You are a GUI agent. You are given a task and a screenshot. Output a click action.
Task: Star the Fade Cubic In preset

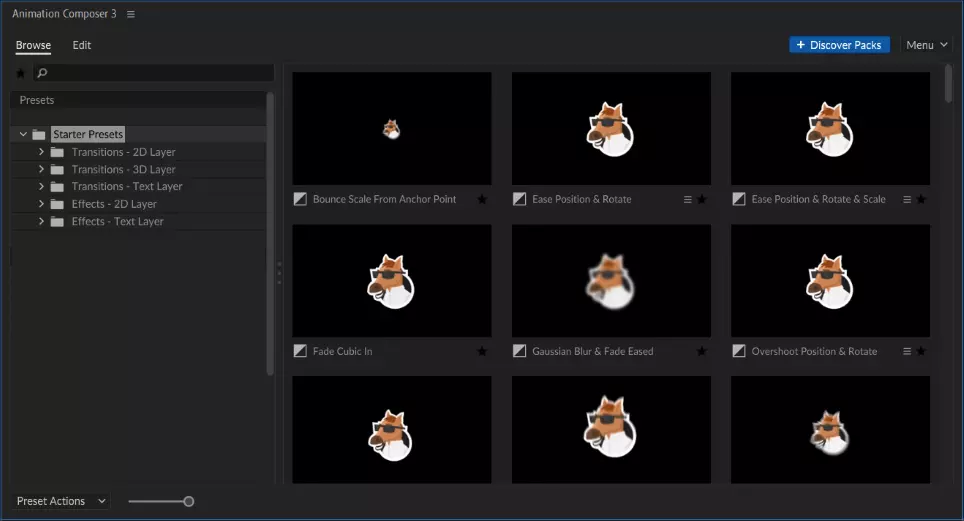pyautogui.click(x=482, y=351)
